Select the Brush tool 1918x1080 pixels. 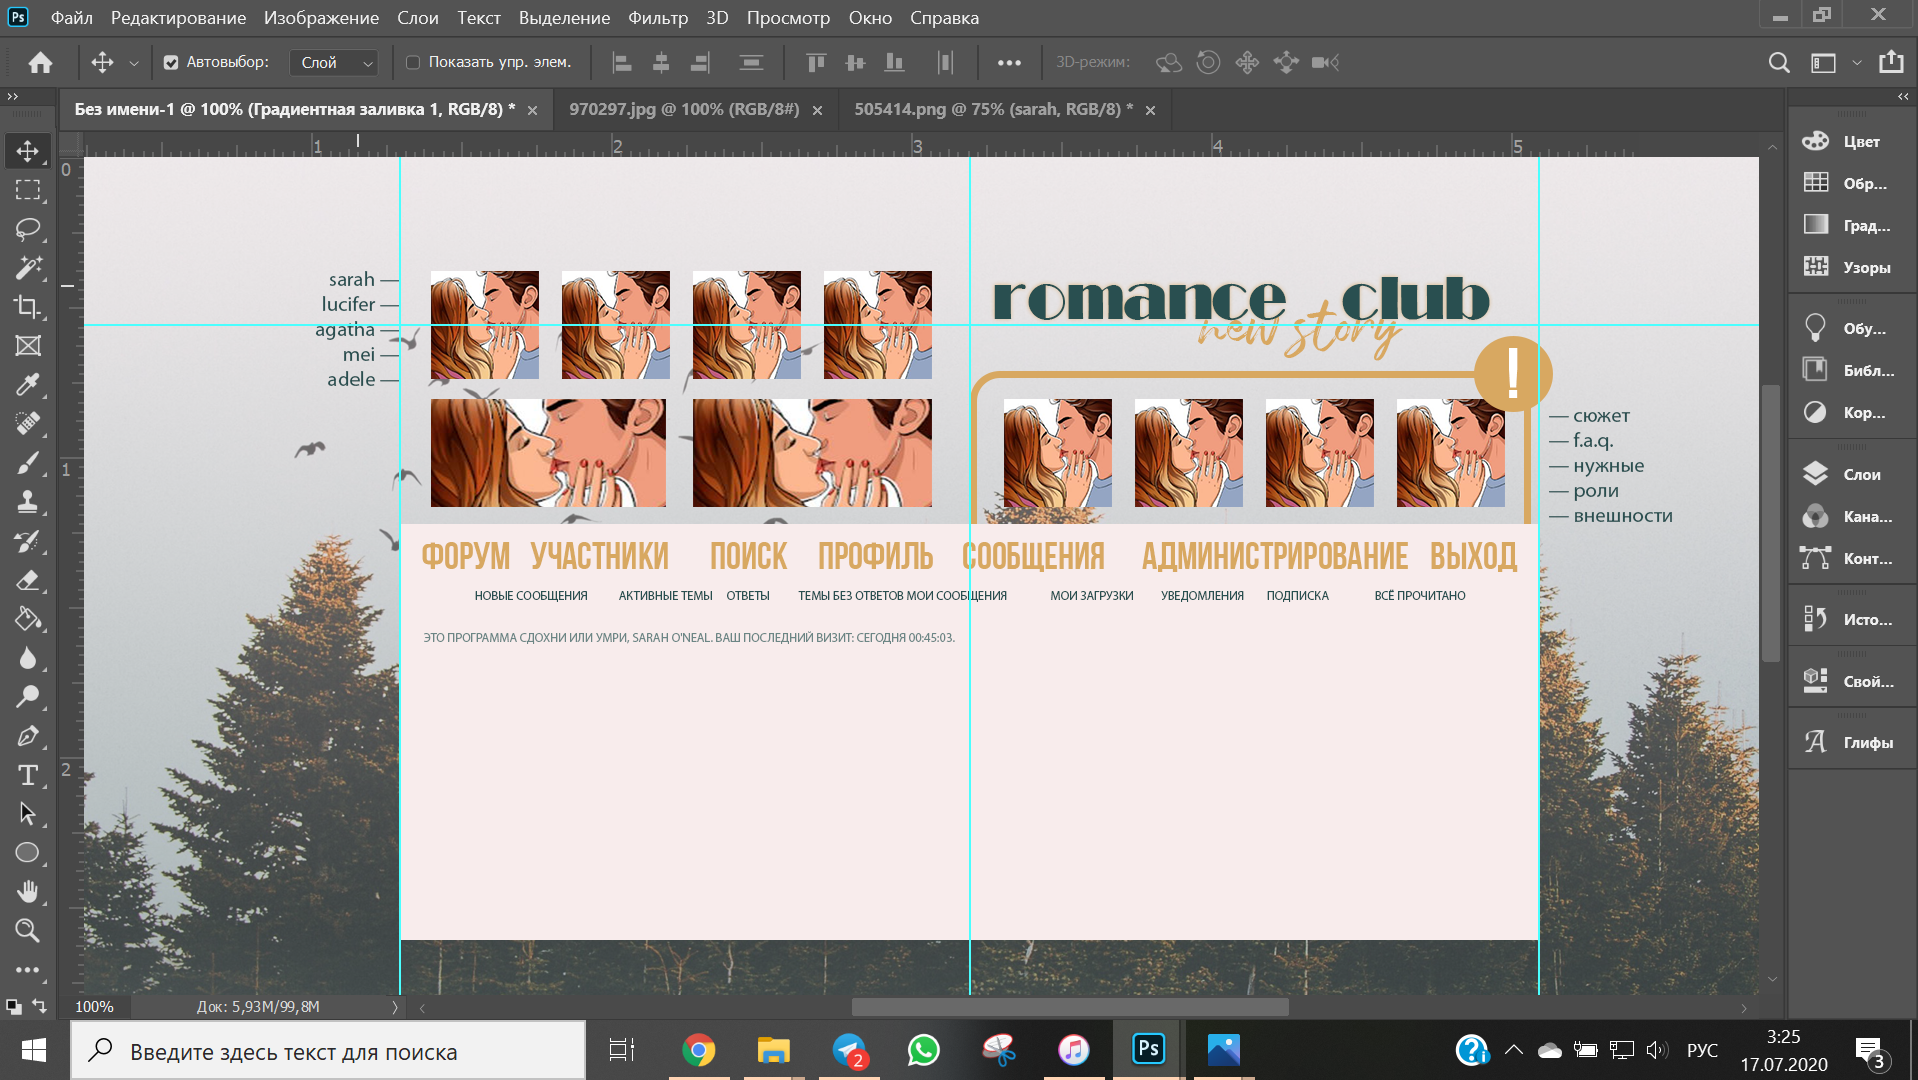pos(28,463)
